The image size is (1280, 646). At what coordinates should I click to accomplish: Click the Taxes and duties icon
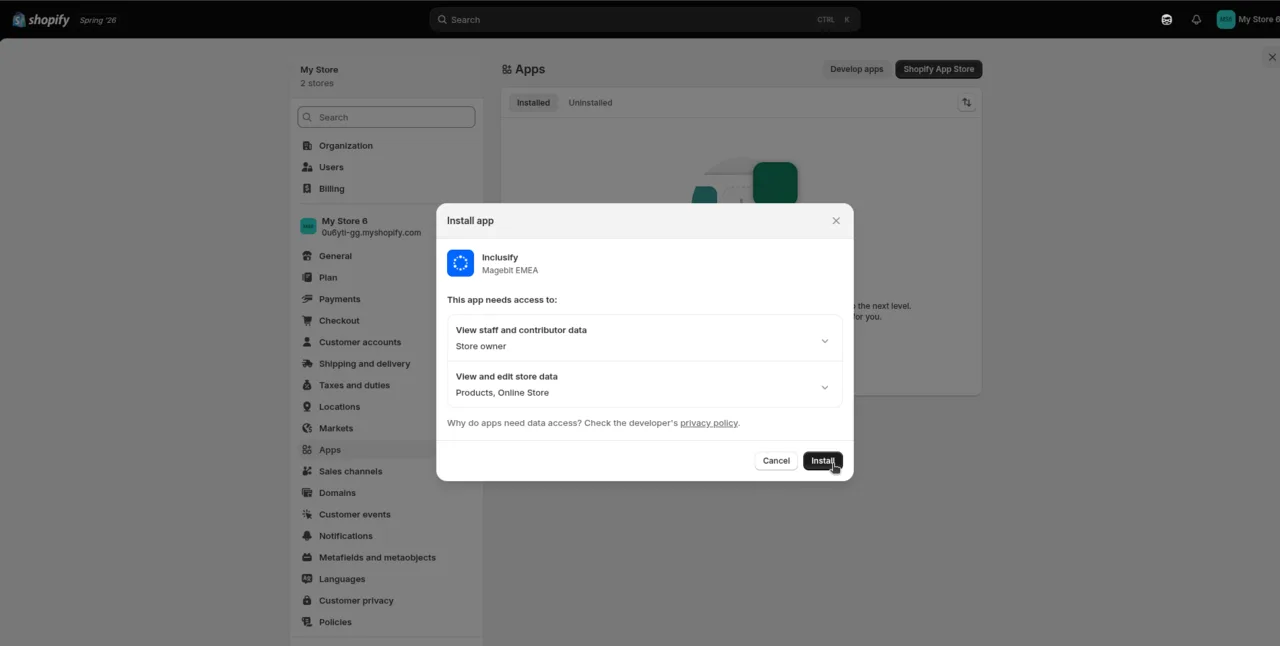click(308, 385)
